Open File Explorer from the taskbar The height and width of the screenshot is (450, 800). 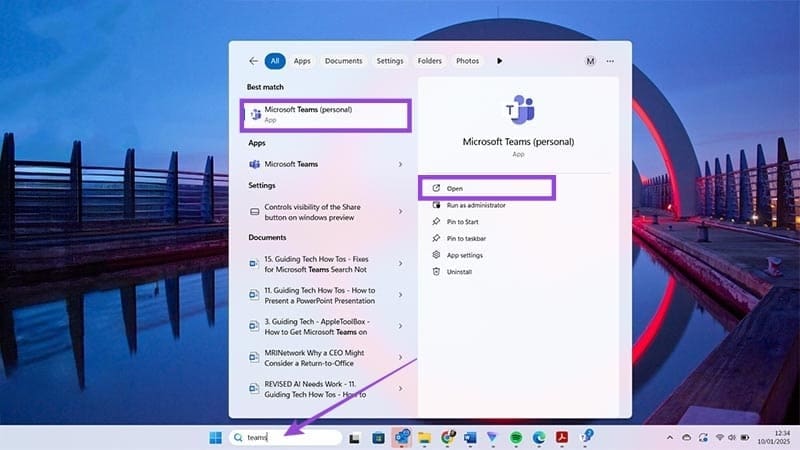424,438
